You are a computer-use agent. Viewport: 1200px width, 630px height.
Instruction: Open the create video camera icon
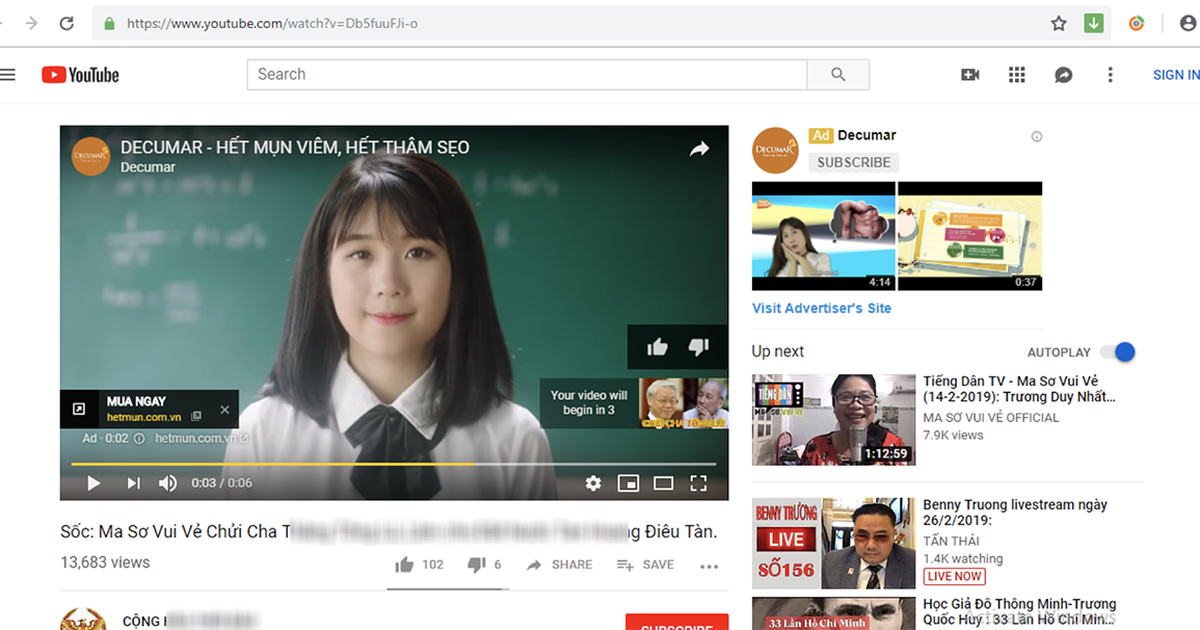point(970,75)
